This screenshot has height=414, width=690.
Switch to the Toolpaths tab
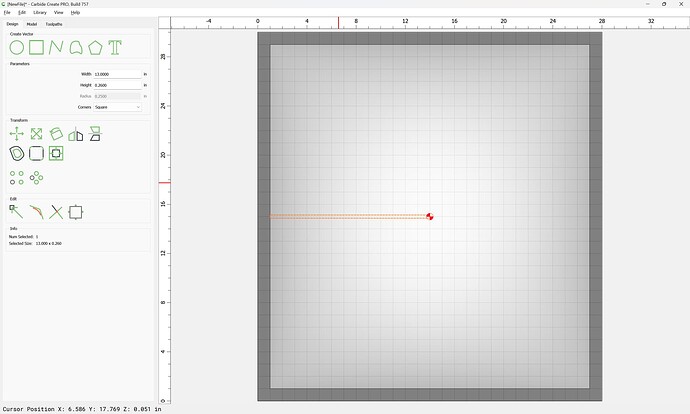pyautogui.click(x=53, y=24)
